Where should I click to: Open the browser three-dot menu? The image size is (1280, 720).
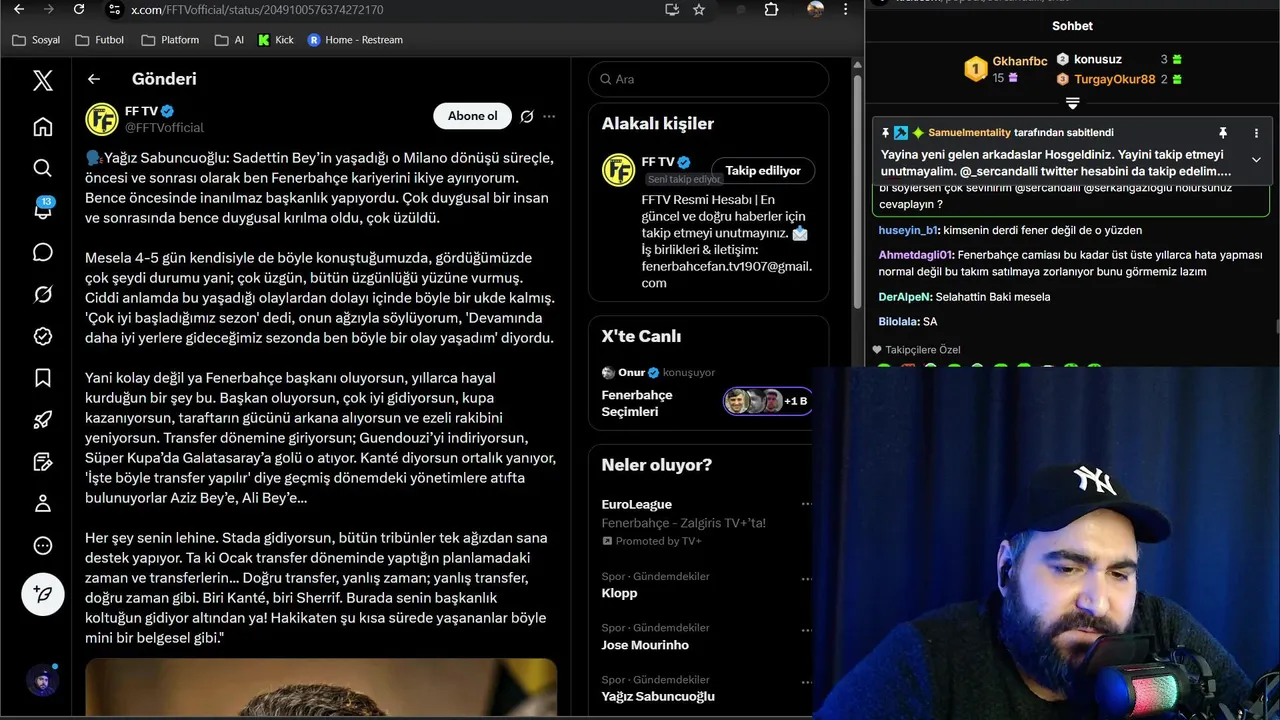pyautogui.click(x=846, y=9)
